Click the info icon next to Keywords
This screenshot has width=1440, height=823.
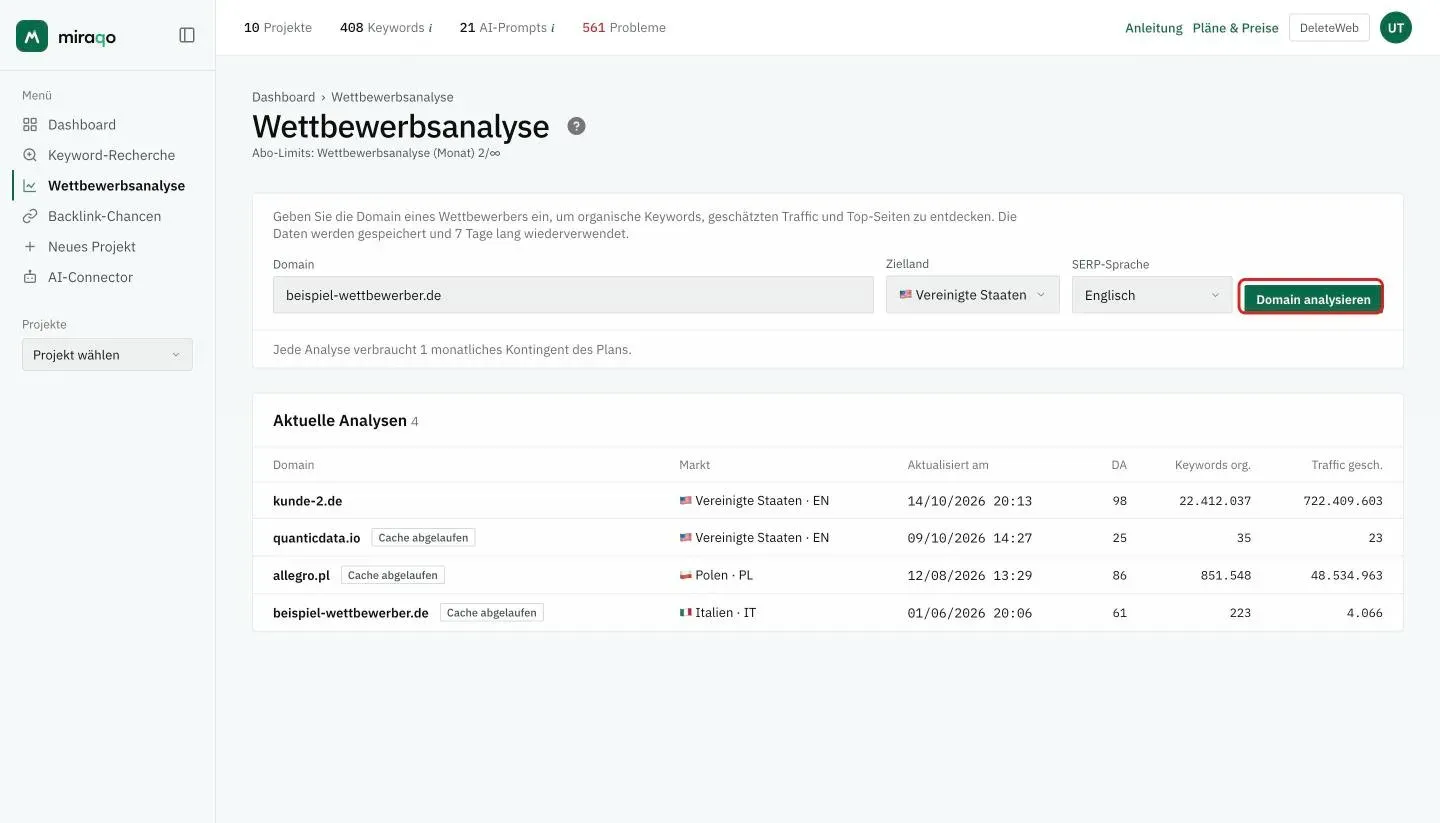(x=430, y=28)
